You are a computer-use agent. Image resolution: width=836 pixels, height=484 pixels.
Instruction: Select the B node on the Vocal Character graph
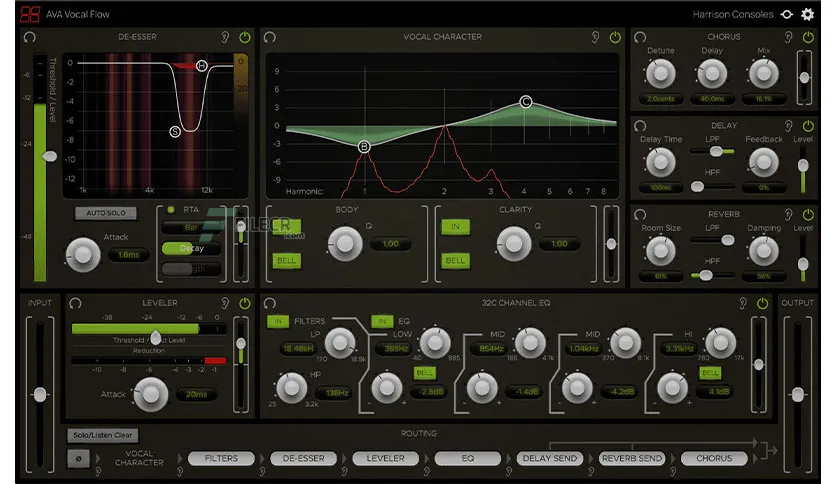(x=364, y=147)
